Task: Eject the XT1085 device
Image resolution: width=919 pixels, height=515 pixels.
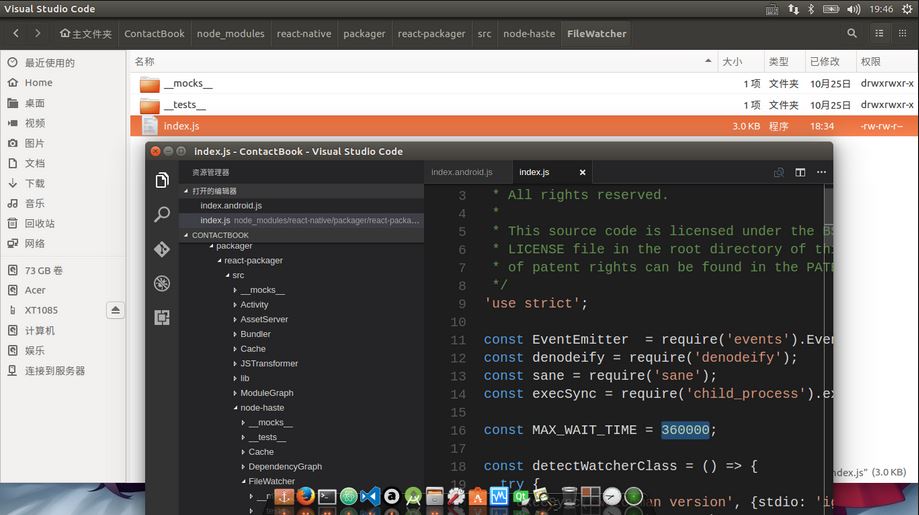Action: pos(115,310)
